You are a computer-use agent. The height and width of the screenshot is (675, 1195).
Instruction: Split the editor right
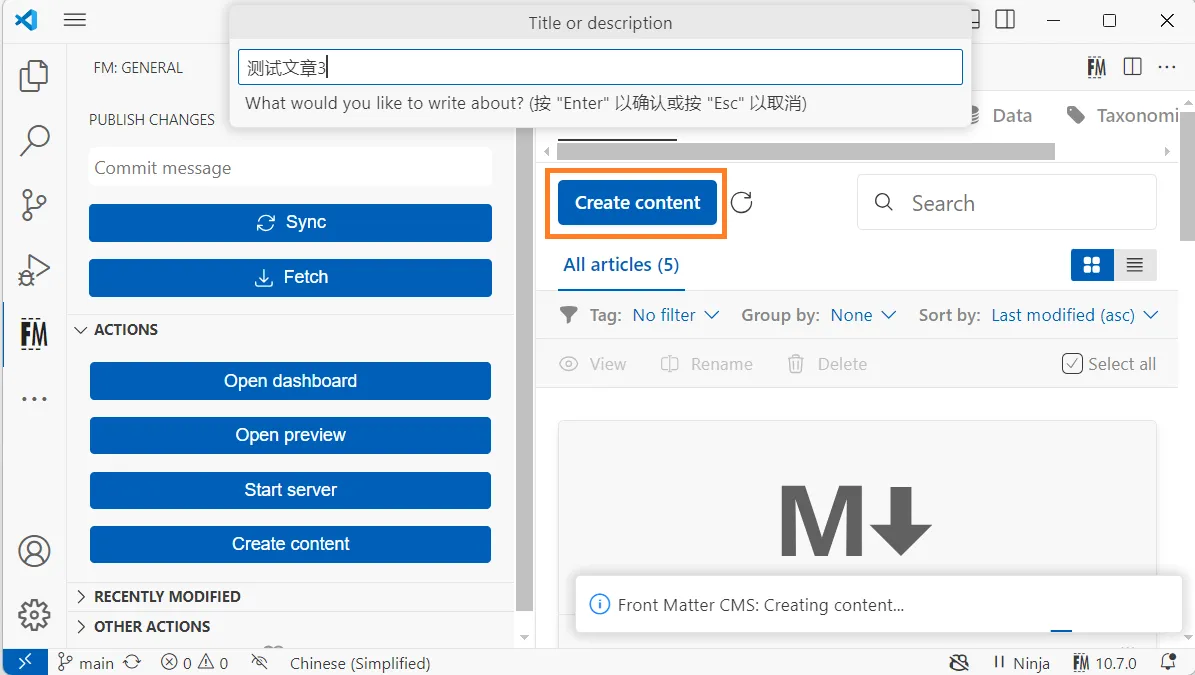[1133, 67]
